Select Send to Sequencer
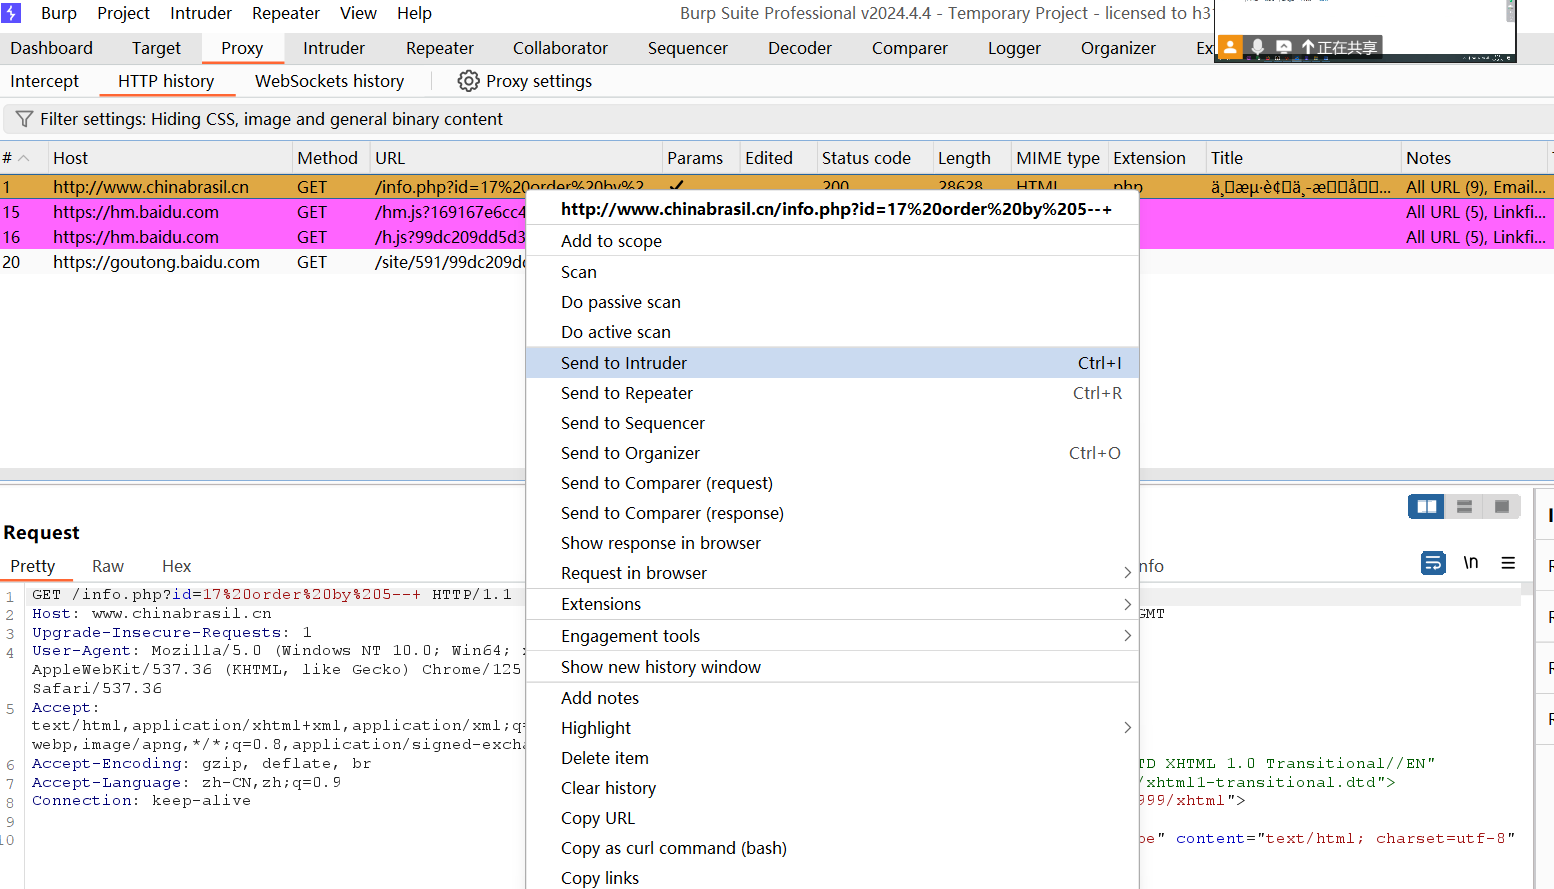 pyautogui.click(x=832, y=423)
